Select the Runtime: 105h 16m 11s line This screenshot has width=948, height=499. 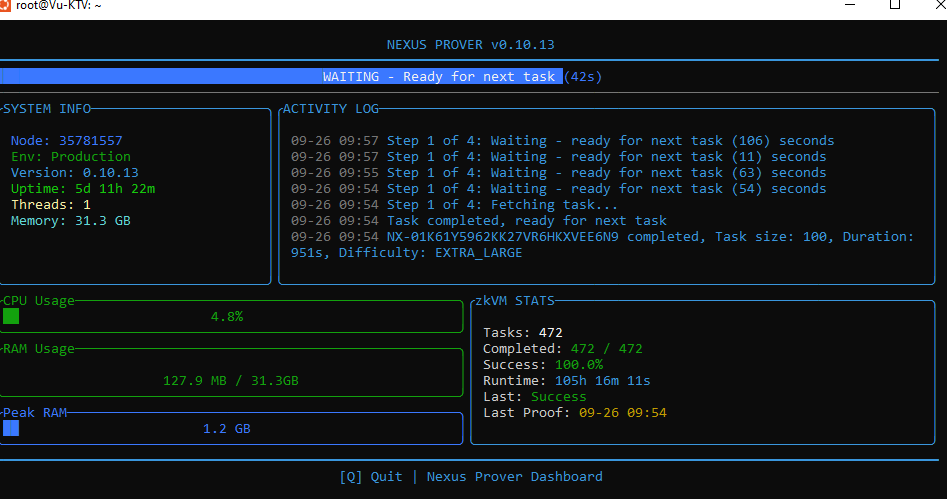567,381
